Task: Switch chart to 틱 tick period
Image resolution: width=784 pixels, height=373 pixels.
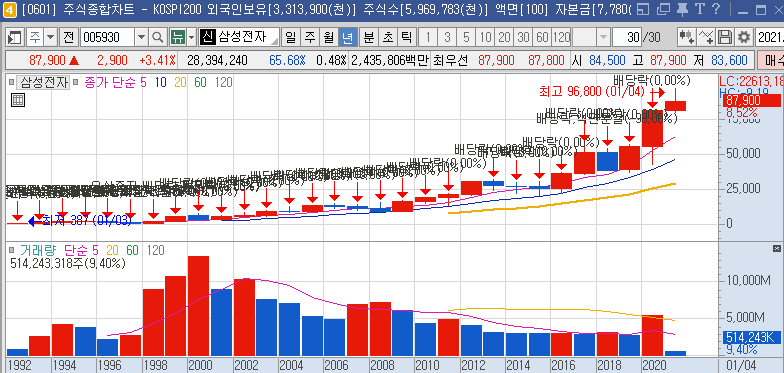Action: pyautogui.click(x=407, y=36)
